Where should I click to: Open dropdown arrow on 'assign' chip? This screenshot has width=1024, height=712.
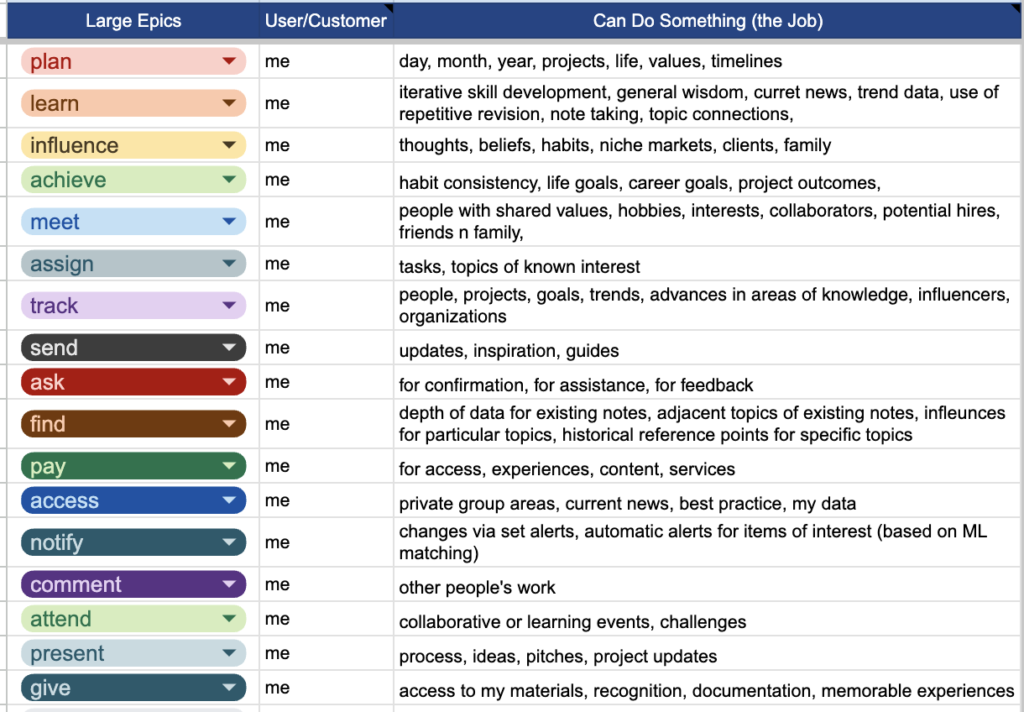click(229, 264)
